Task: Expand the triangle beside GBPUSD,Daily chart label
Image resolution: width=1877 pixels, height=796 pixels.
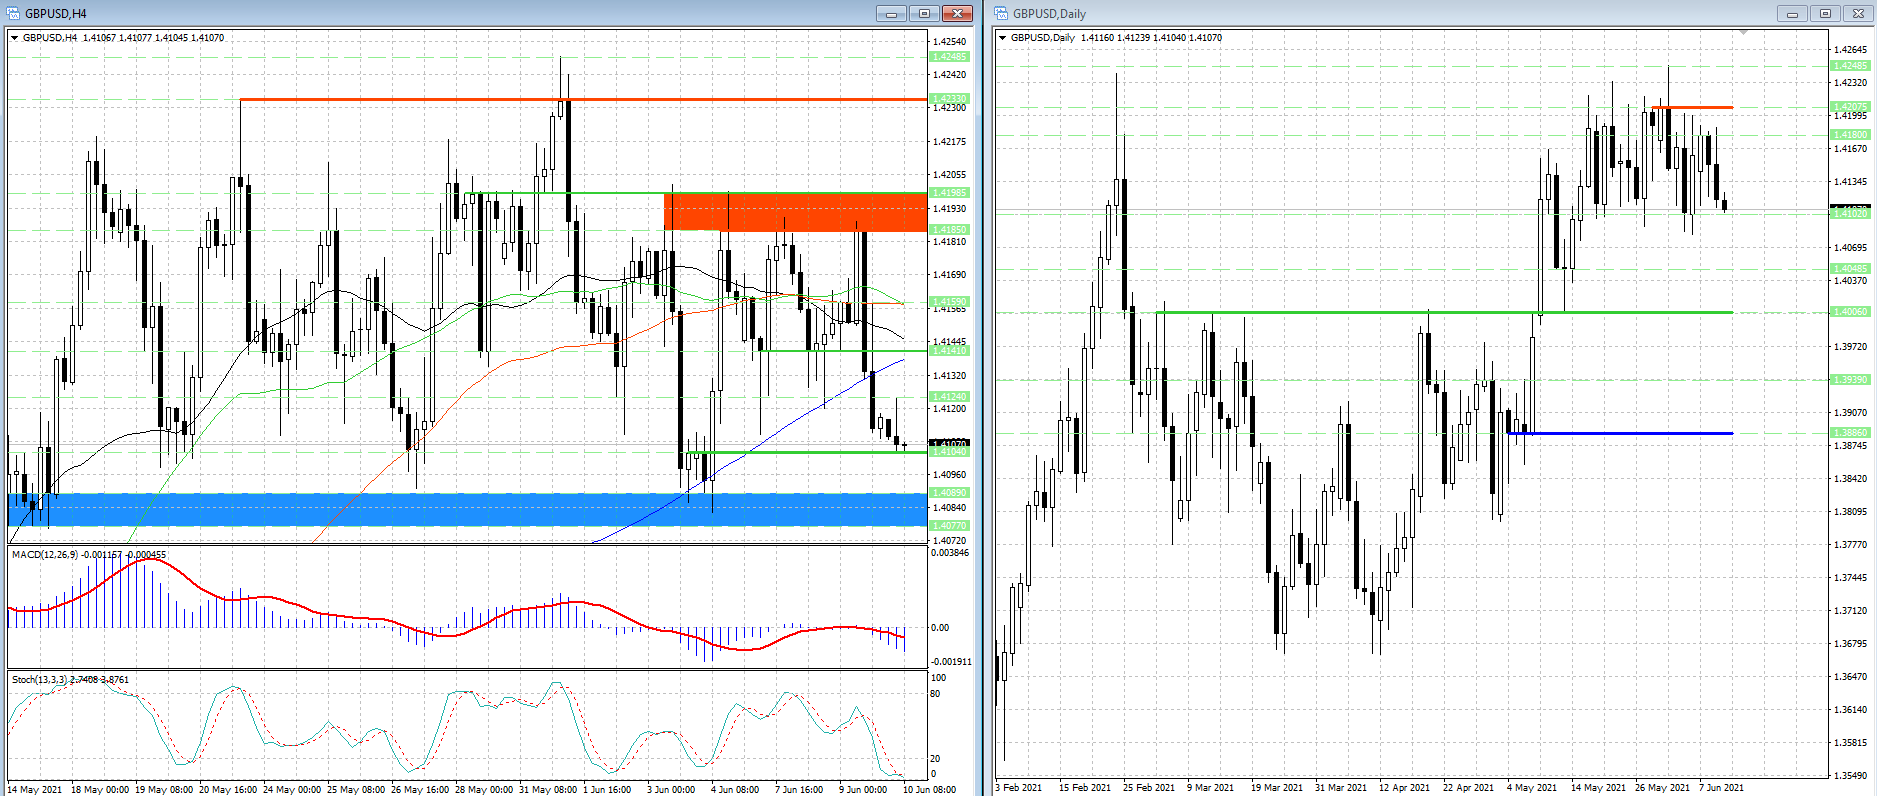Action: pos(1003,38)
